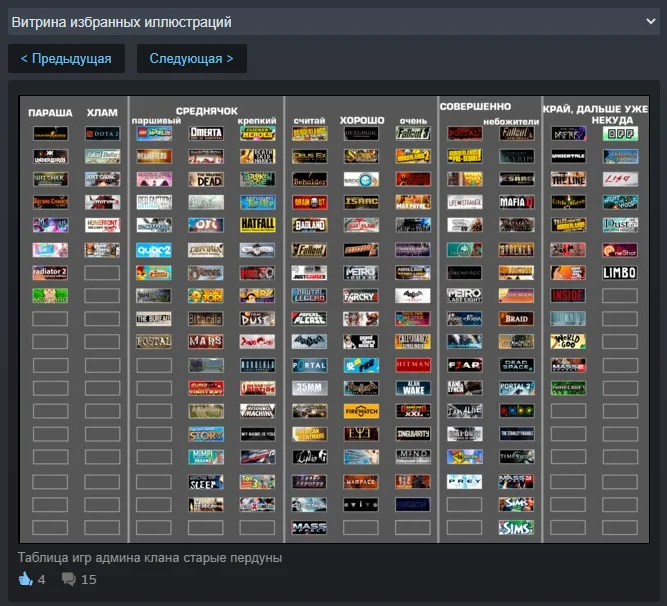Go to the Следующая illustration
667x606 pixels.
[x=191, y=58]
